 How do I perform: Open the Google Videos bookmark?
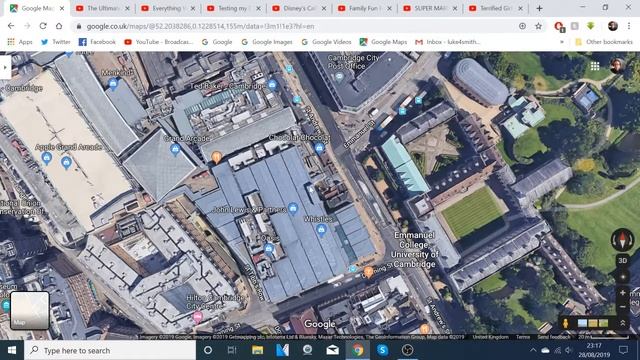326,42
